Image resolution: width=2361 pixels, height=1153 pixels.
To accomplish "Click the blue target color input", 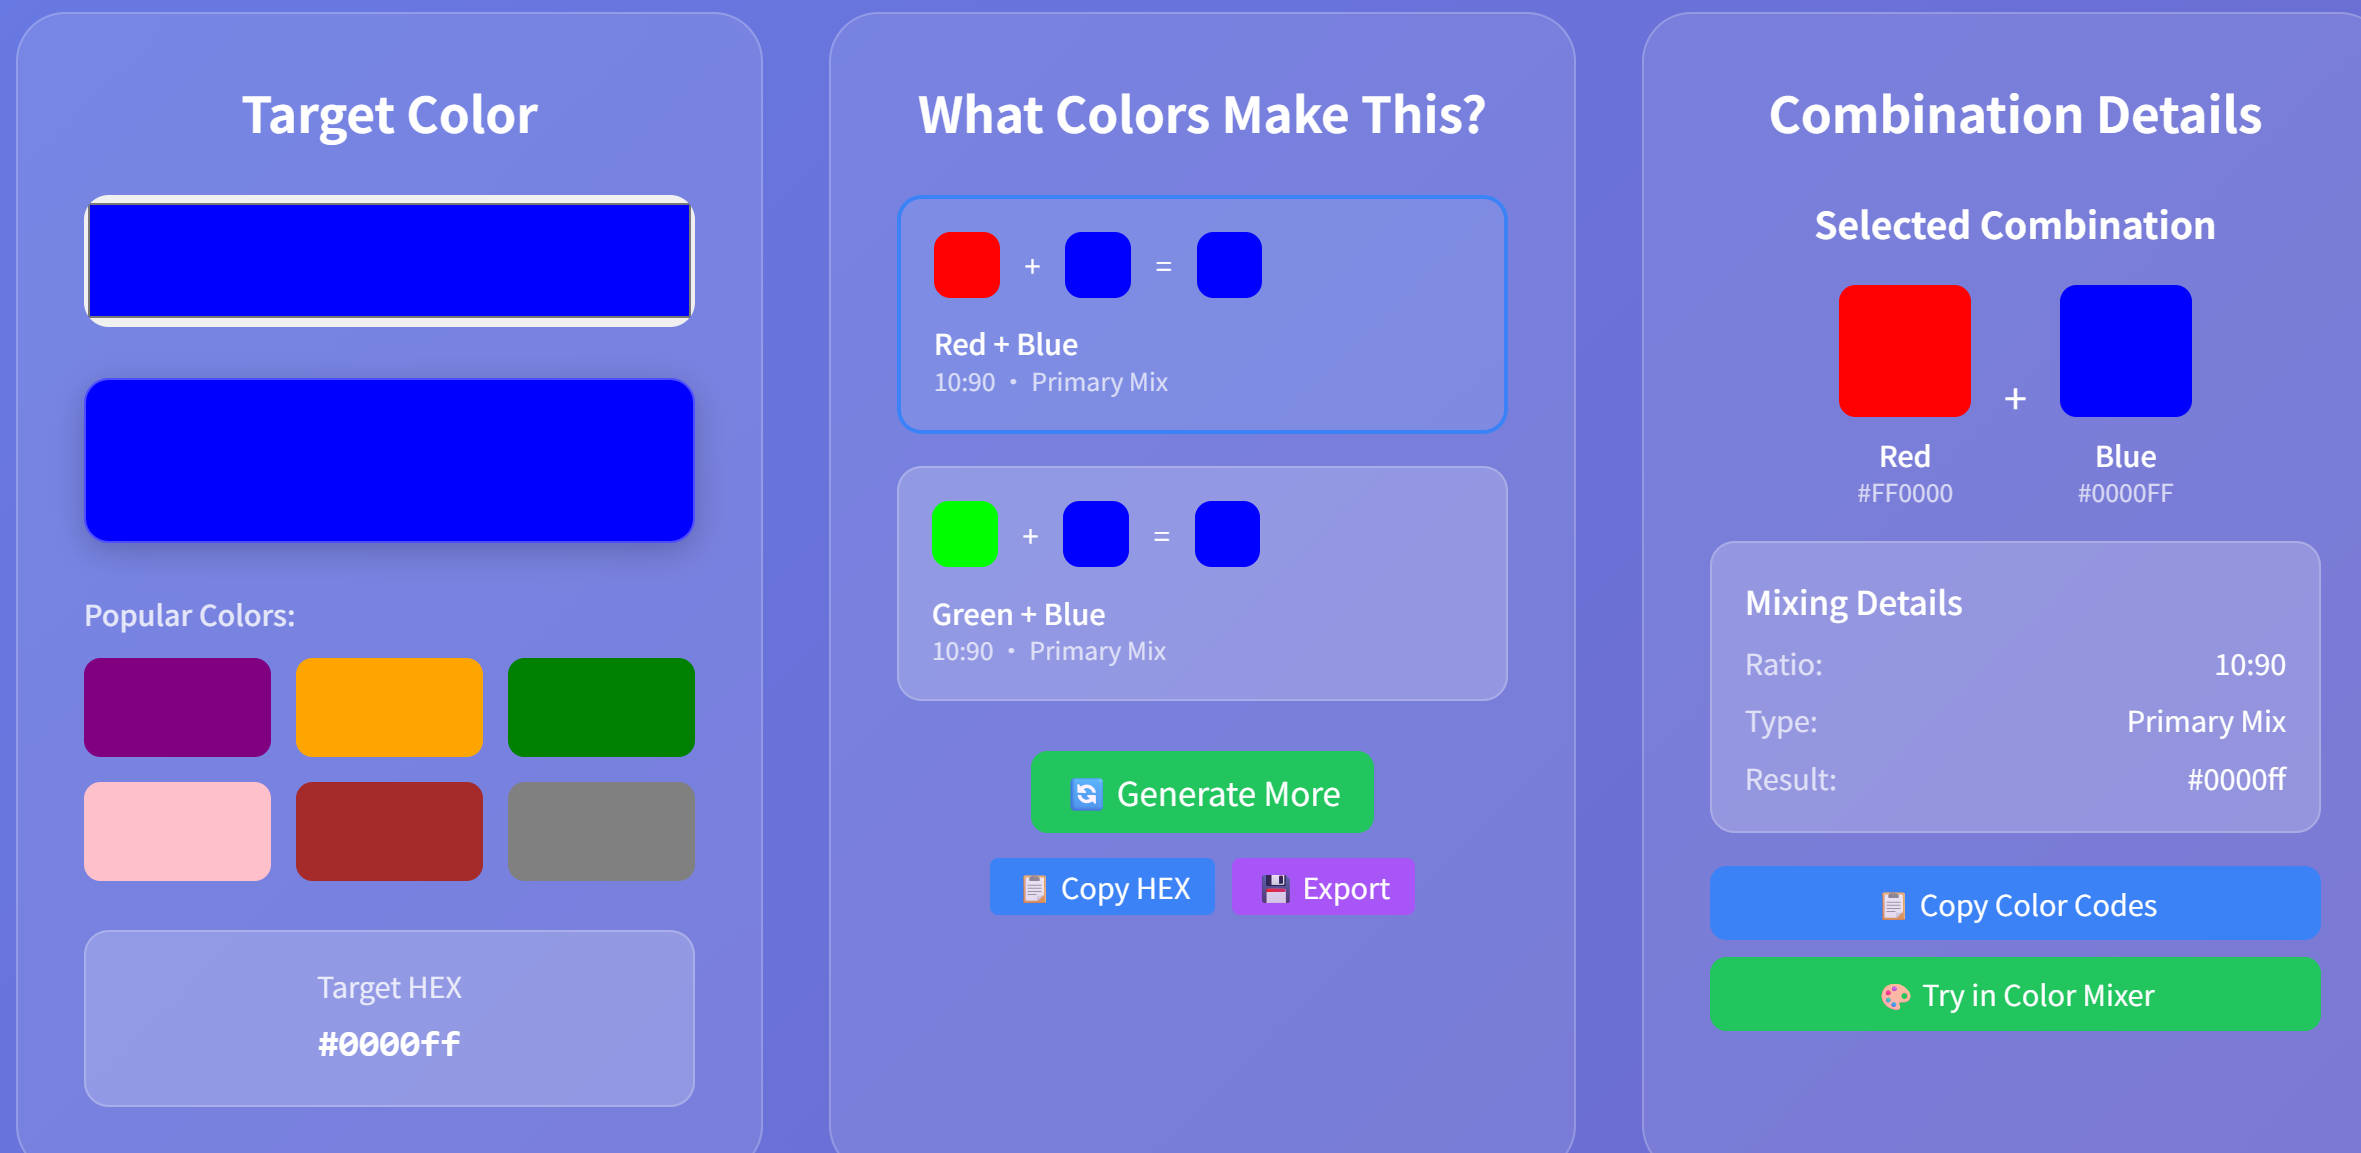I will tap(389, 261).
